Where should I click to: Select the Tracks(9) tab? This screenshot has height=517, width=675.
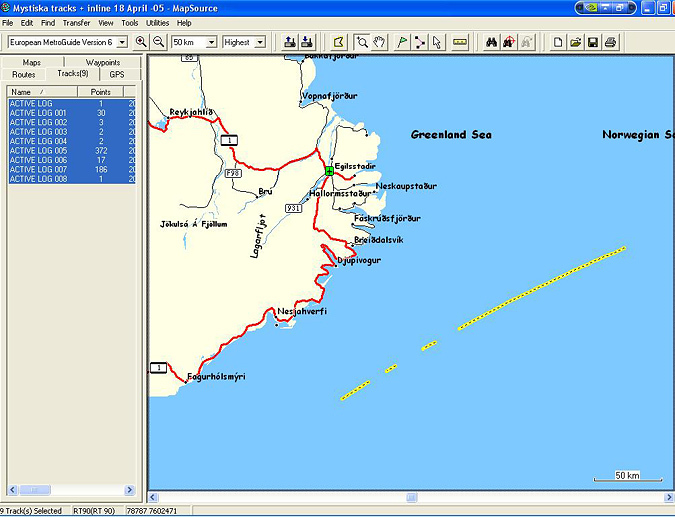(73, 74)
